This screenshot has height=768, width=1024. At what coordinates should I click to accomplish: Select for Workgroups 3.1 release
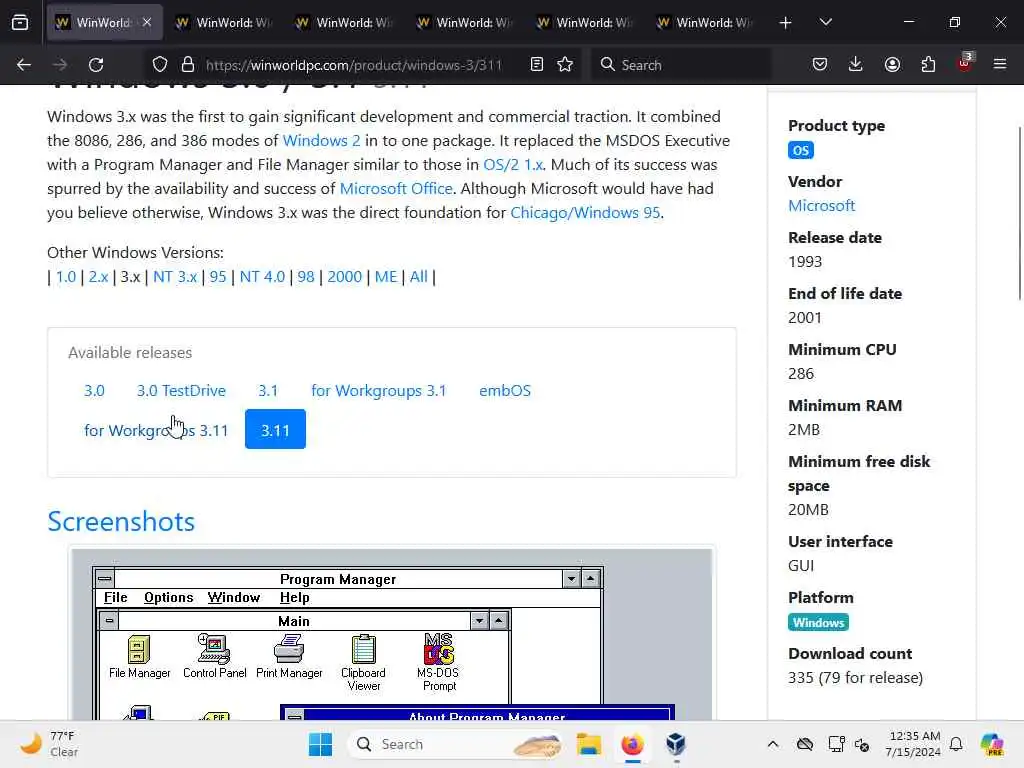pos(378,391)
